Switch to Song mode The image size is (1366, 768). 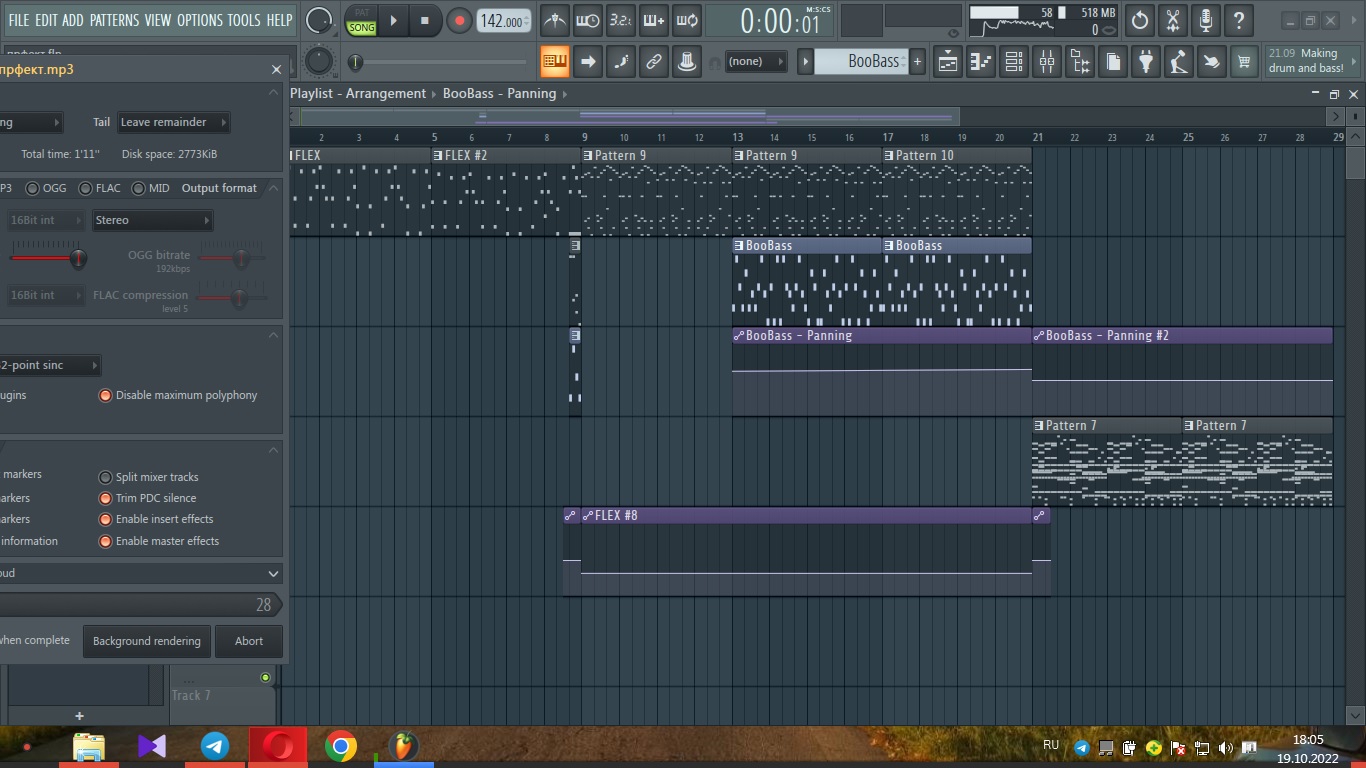pyautogui.click(x=361, y=27)
